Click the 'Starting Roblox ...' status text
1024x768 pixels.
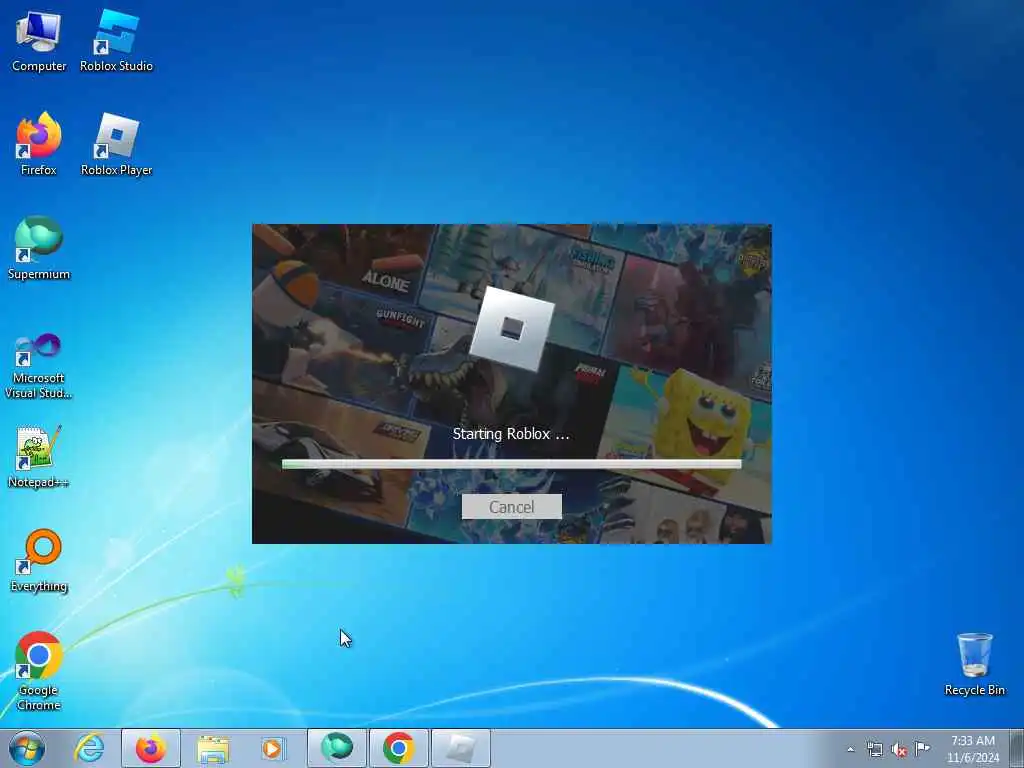click(x=511, y=434)
